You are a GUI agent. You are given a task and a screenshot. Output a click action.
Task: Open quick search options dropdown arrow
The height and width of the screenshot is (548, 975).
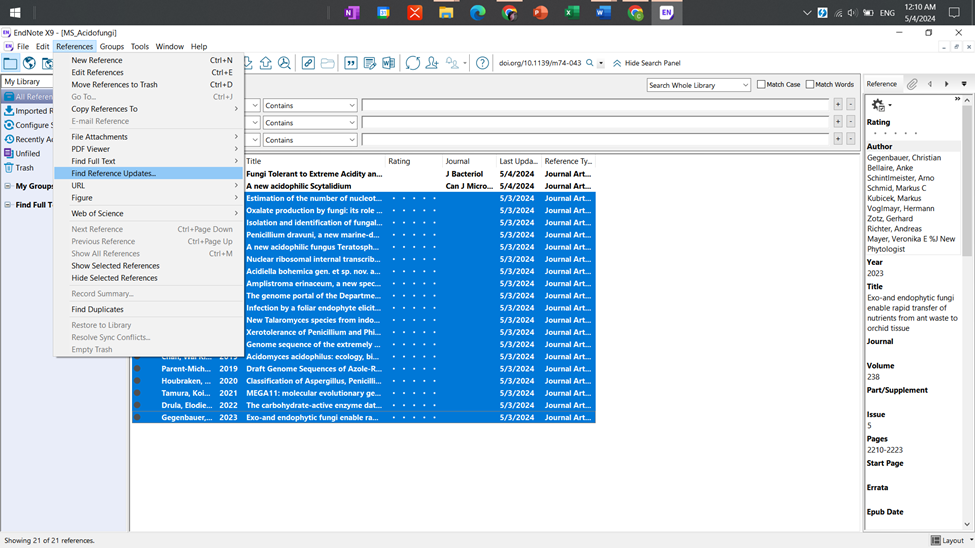click(601, 63)
